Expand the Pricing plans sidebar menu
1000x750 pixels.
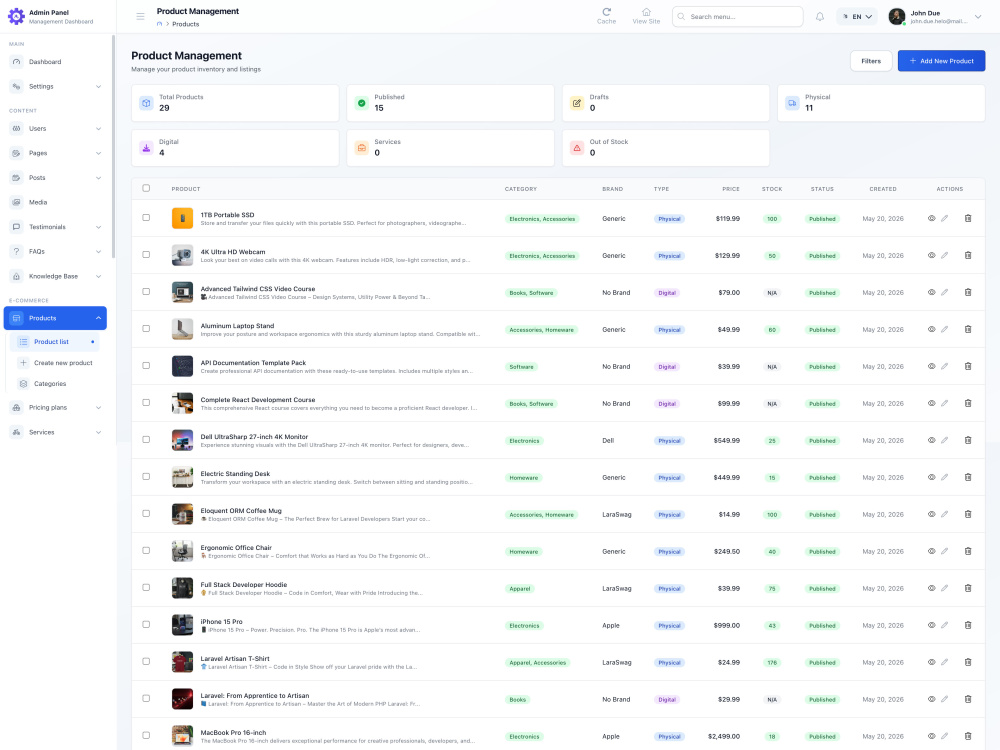click(x=55, y=408)
